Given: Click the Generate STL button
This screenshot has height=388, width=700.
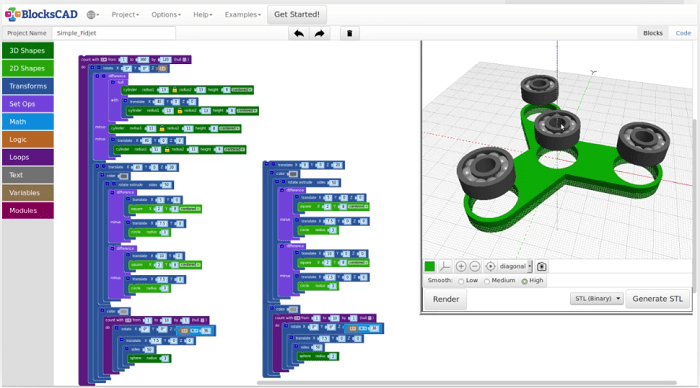Looking at the screenshot, I should (657, 299).
